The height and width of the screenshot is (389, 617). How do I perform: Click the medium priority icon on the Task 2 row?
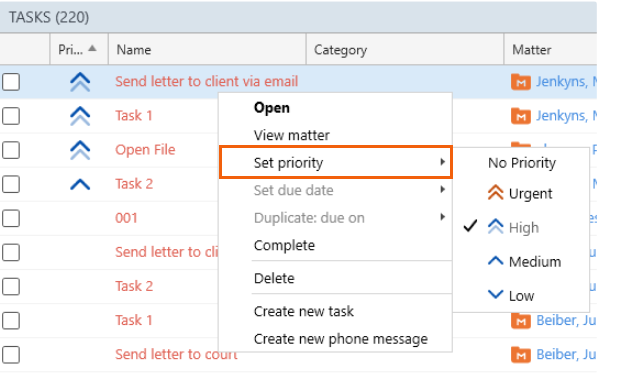(x=80, y=184)
